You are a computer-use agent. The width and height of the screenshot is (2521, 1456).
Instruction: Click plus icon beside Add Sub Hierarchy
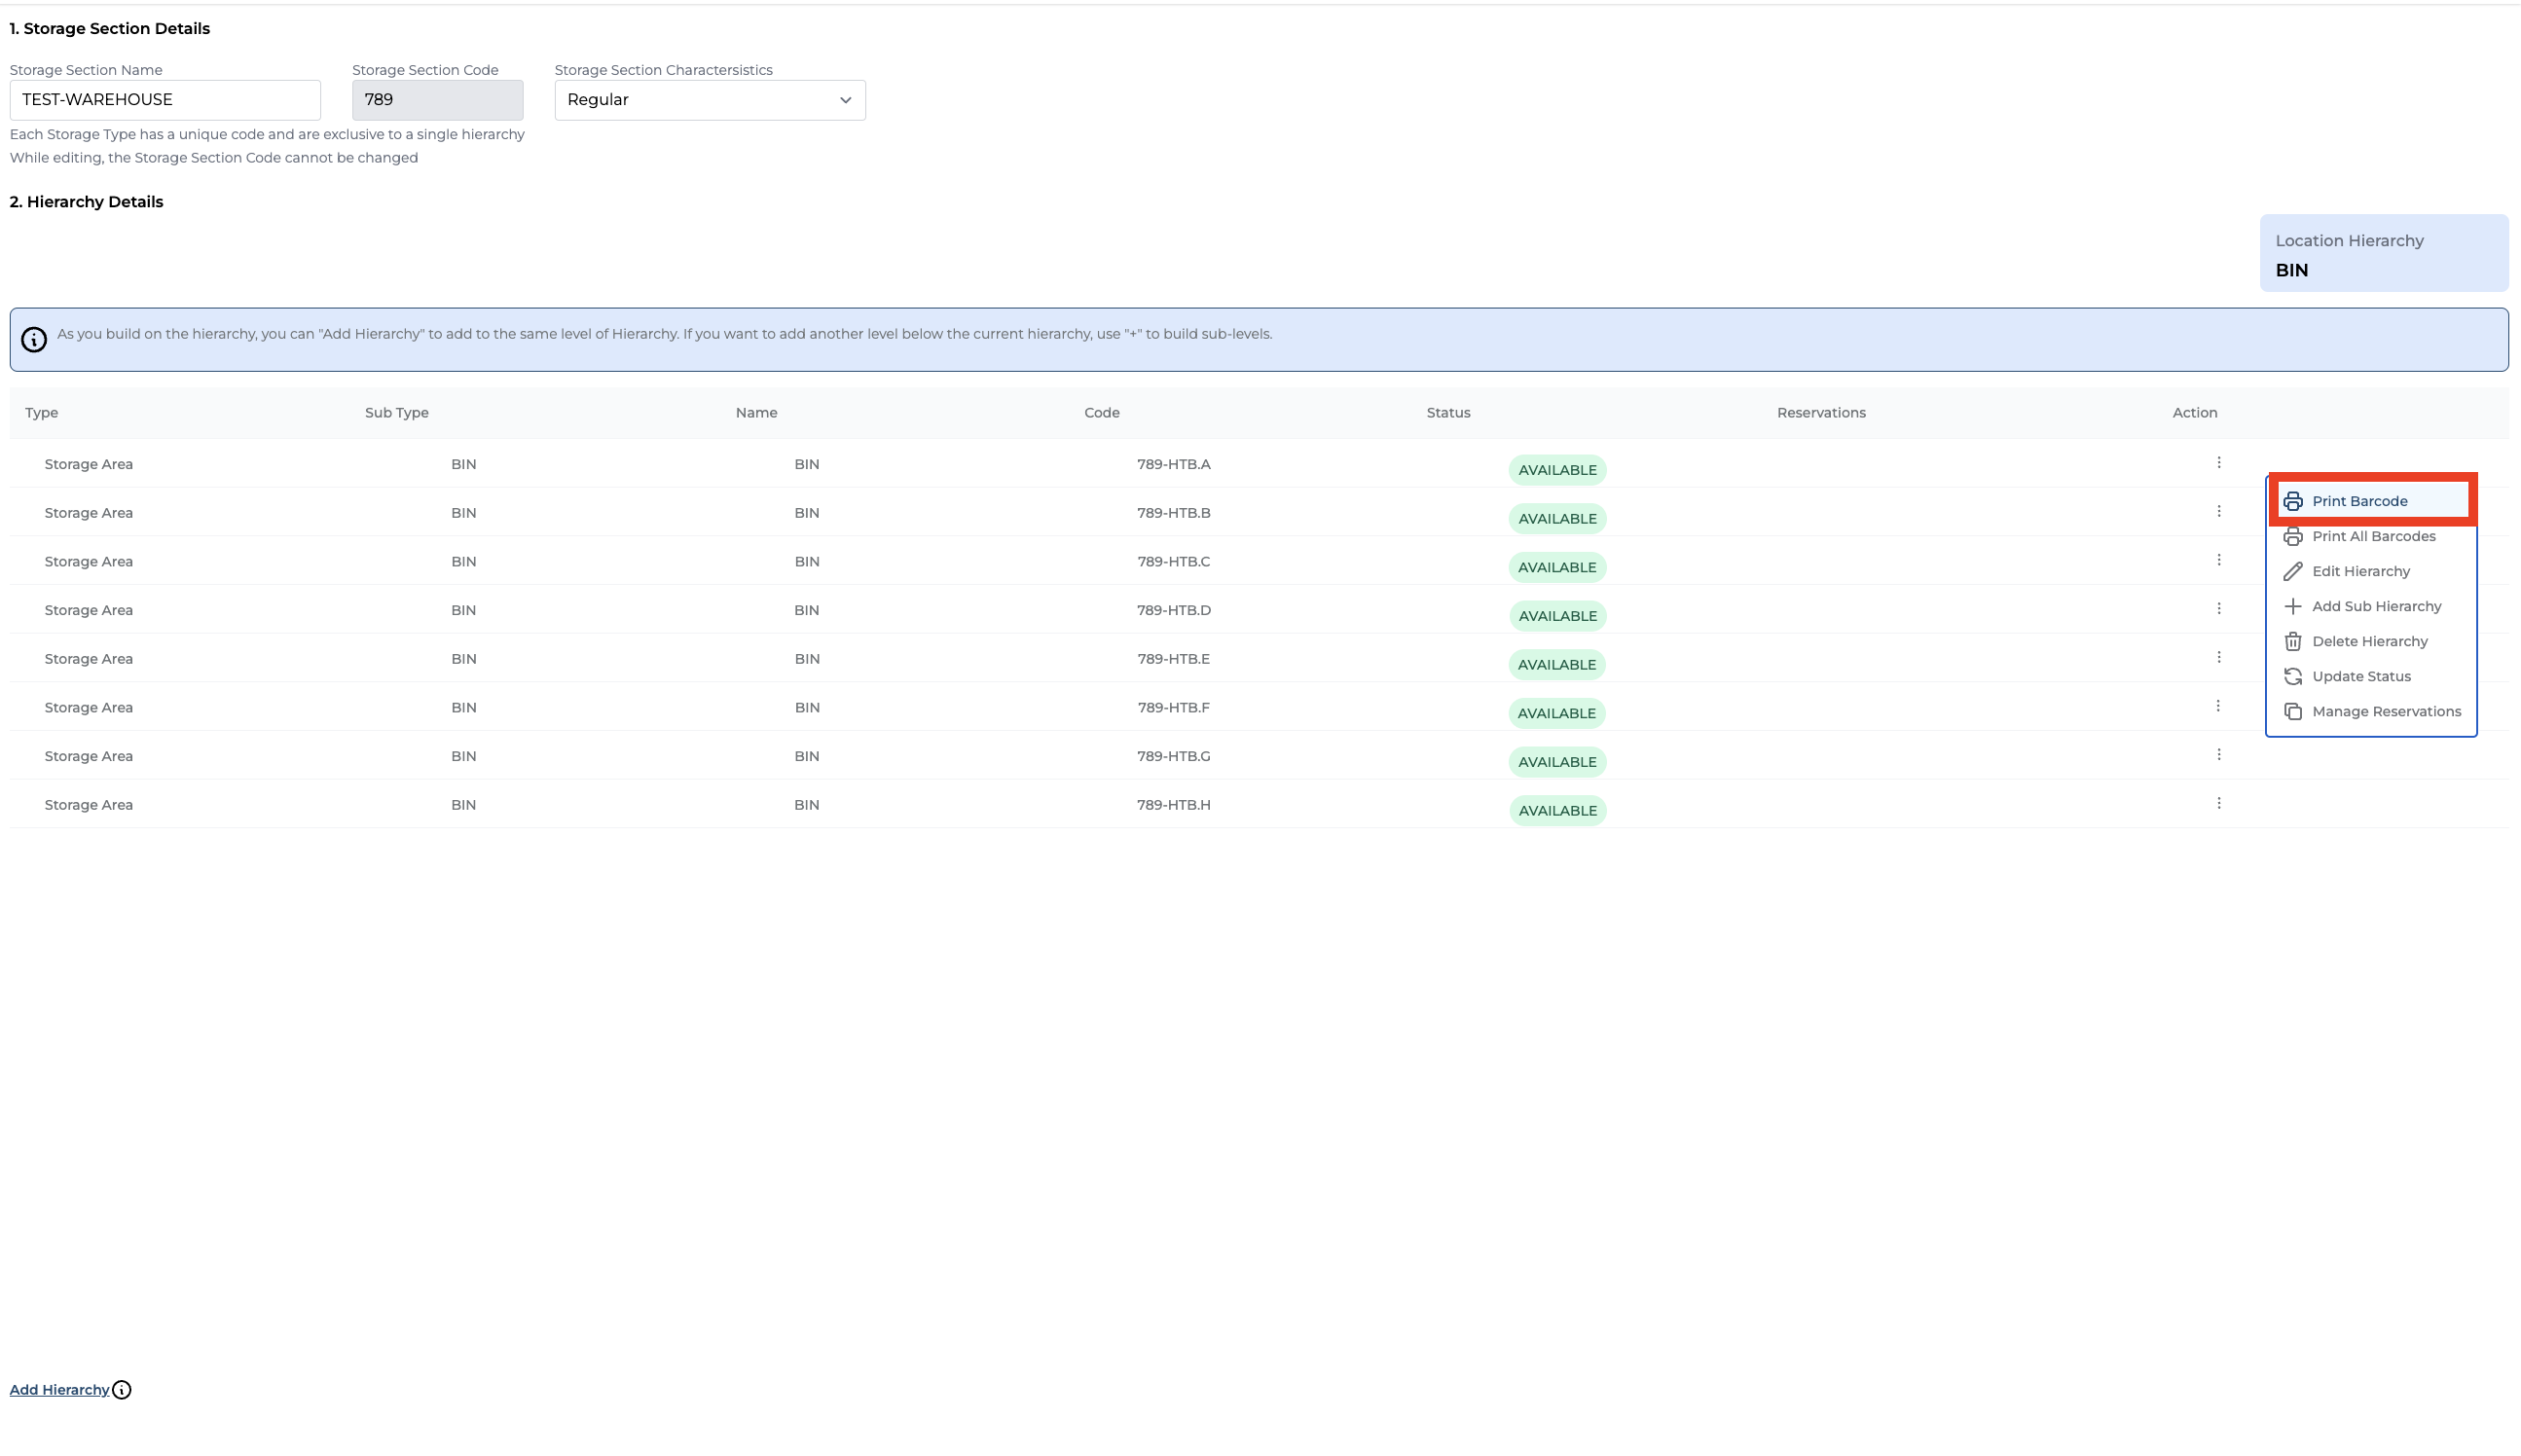click(x=2292, y=607)
